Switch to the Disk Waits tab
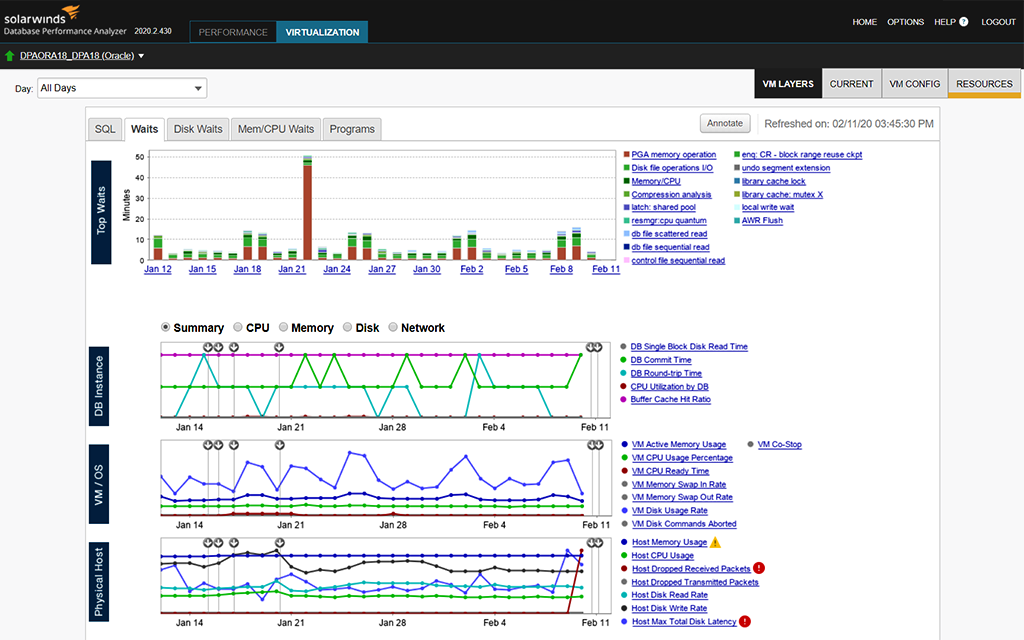The image size is (1024, 640). 198,129
